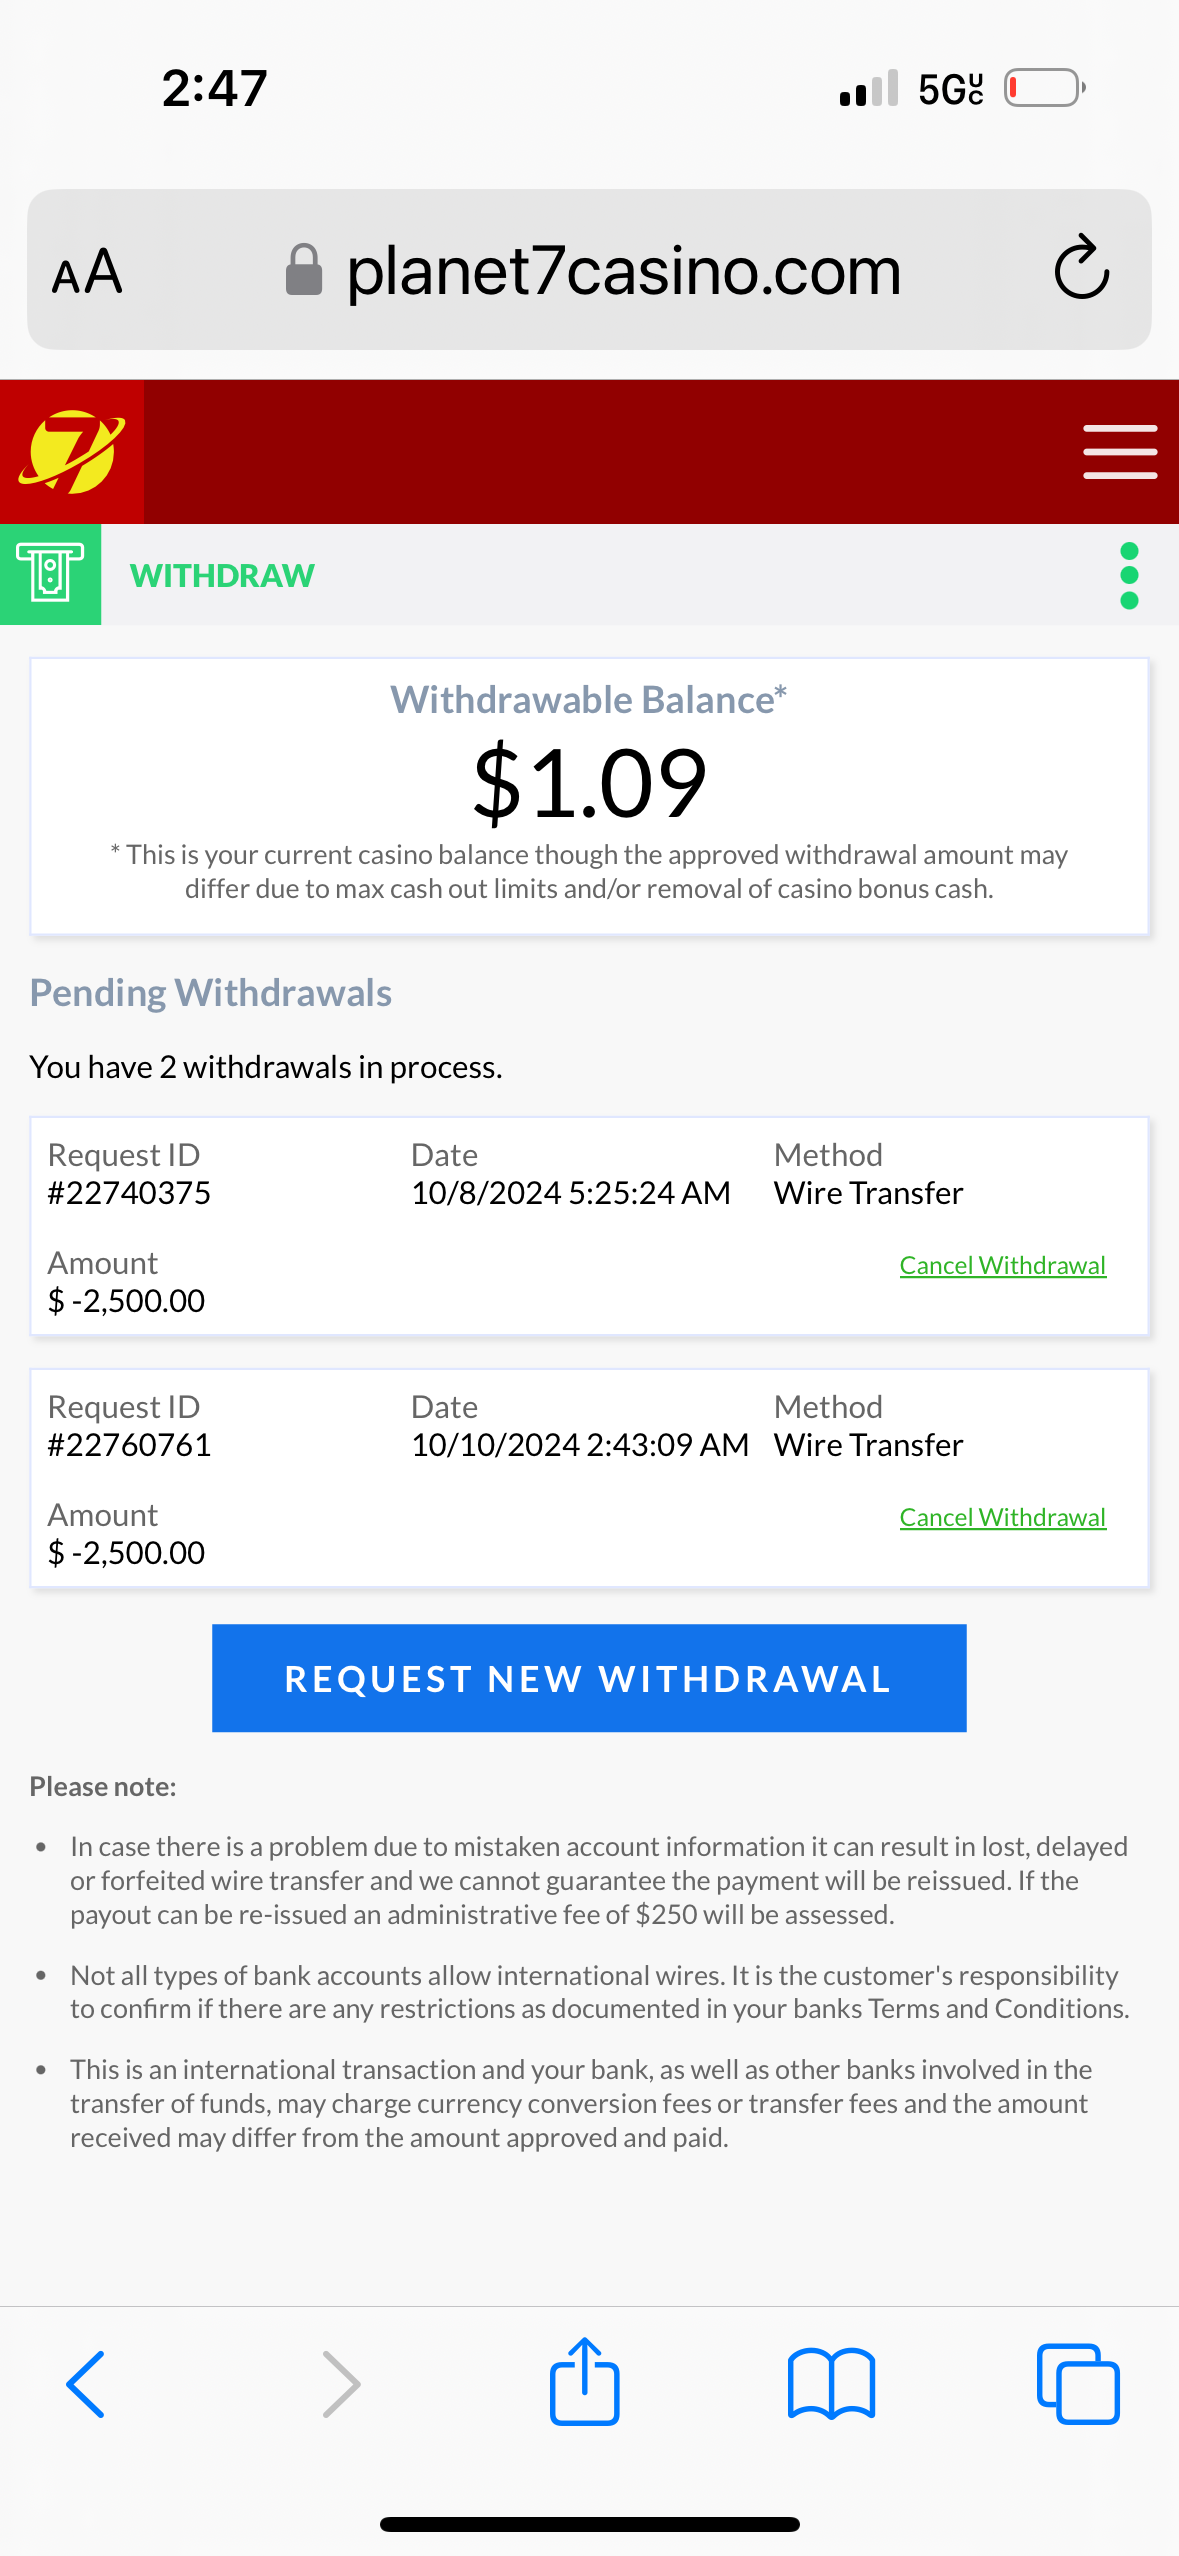Reload the page in Safari
This screenshot has width=1179, height=2556.
click(x=1081, y=269)
